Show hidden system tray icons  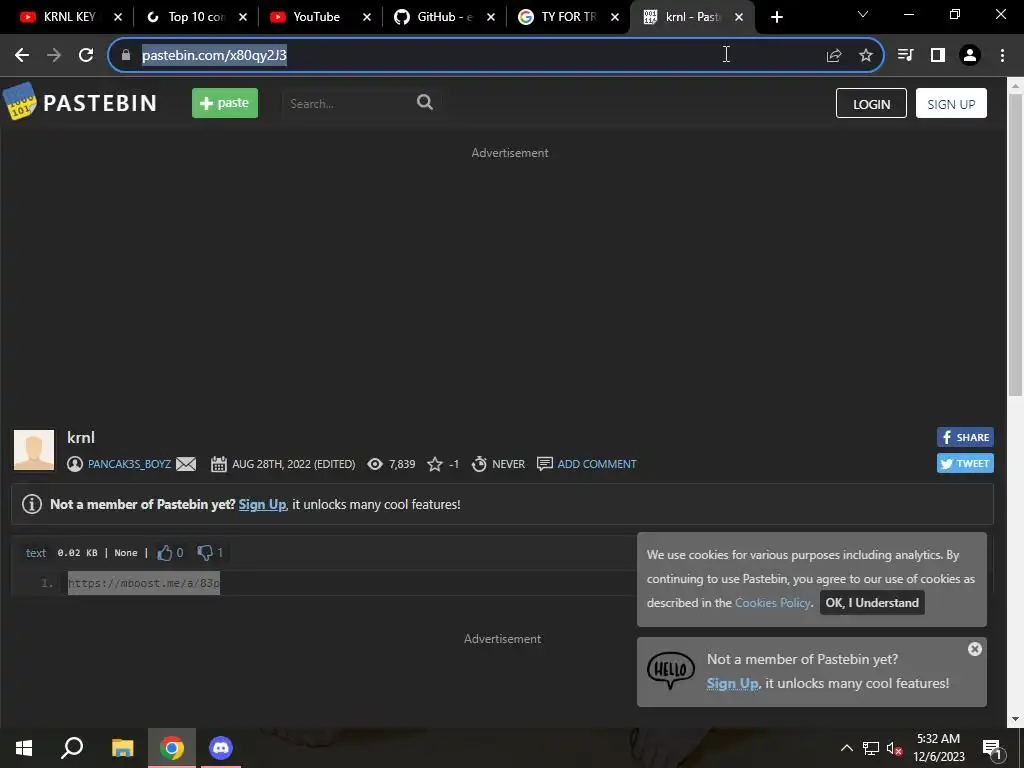click(x=846, y=748)
